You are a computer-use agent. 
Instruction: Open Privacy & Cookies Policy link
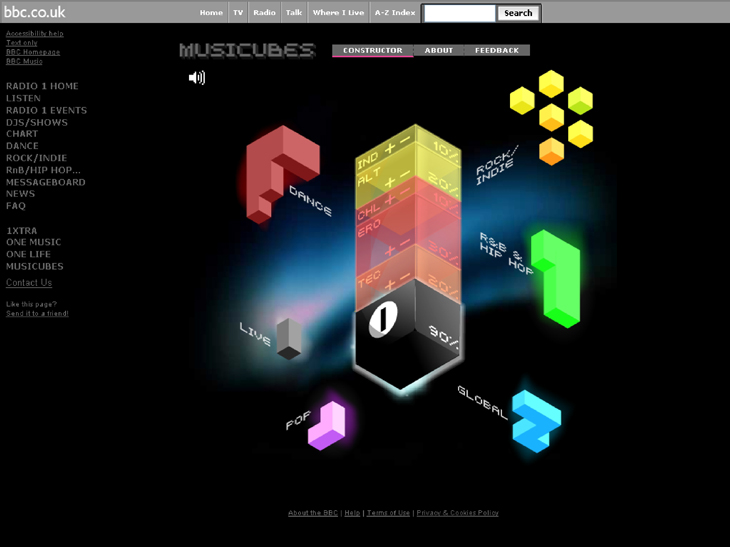(458, 513)
